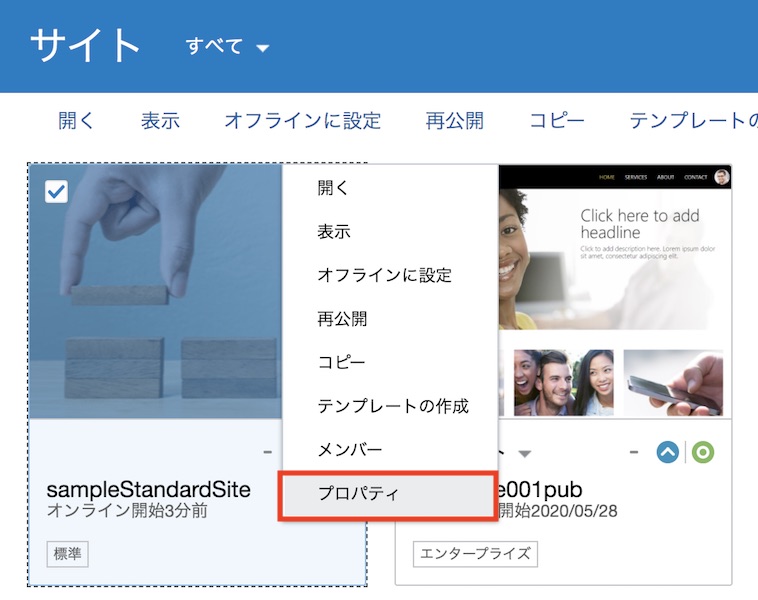The width and height of the screenshot is (758, 600).
Task: Choose 開く in the context menu
Action: click(x=333, y=187)
